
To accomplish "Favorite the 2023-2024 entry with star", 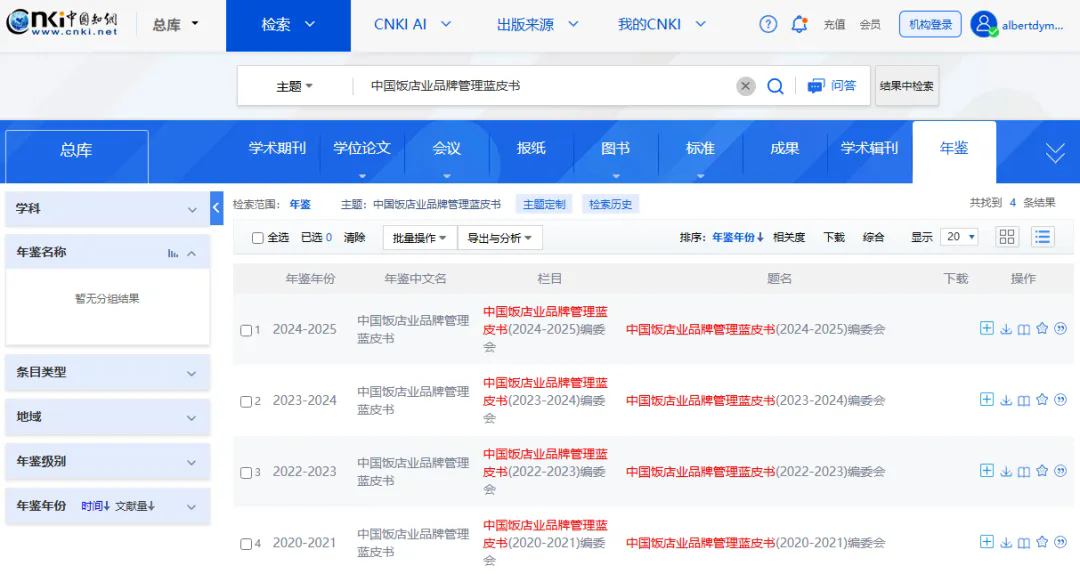I will click(x=1042, y=400).
